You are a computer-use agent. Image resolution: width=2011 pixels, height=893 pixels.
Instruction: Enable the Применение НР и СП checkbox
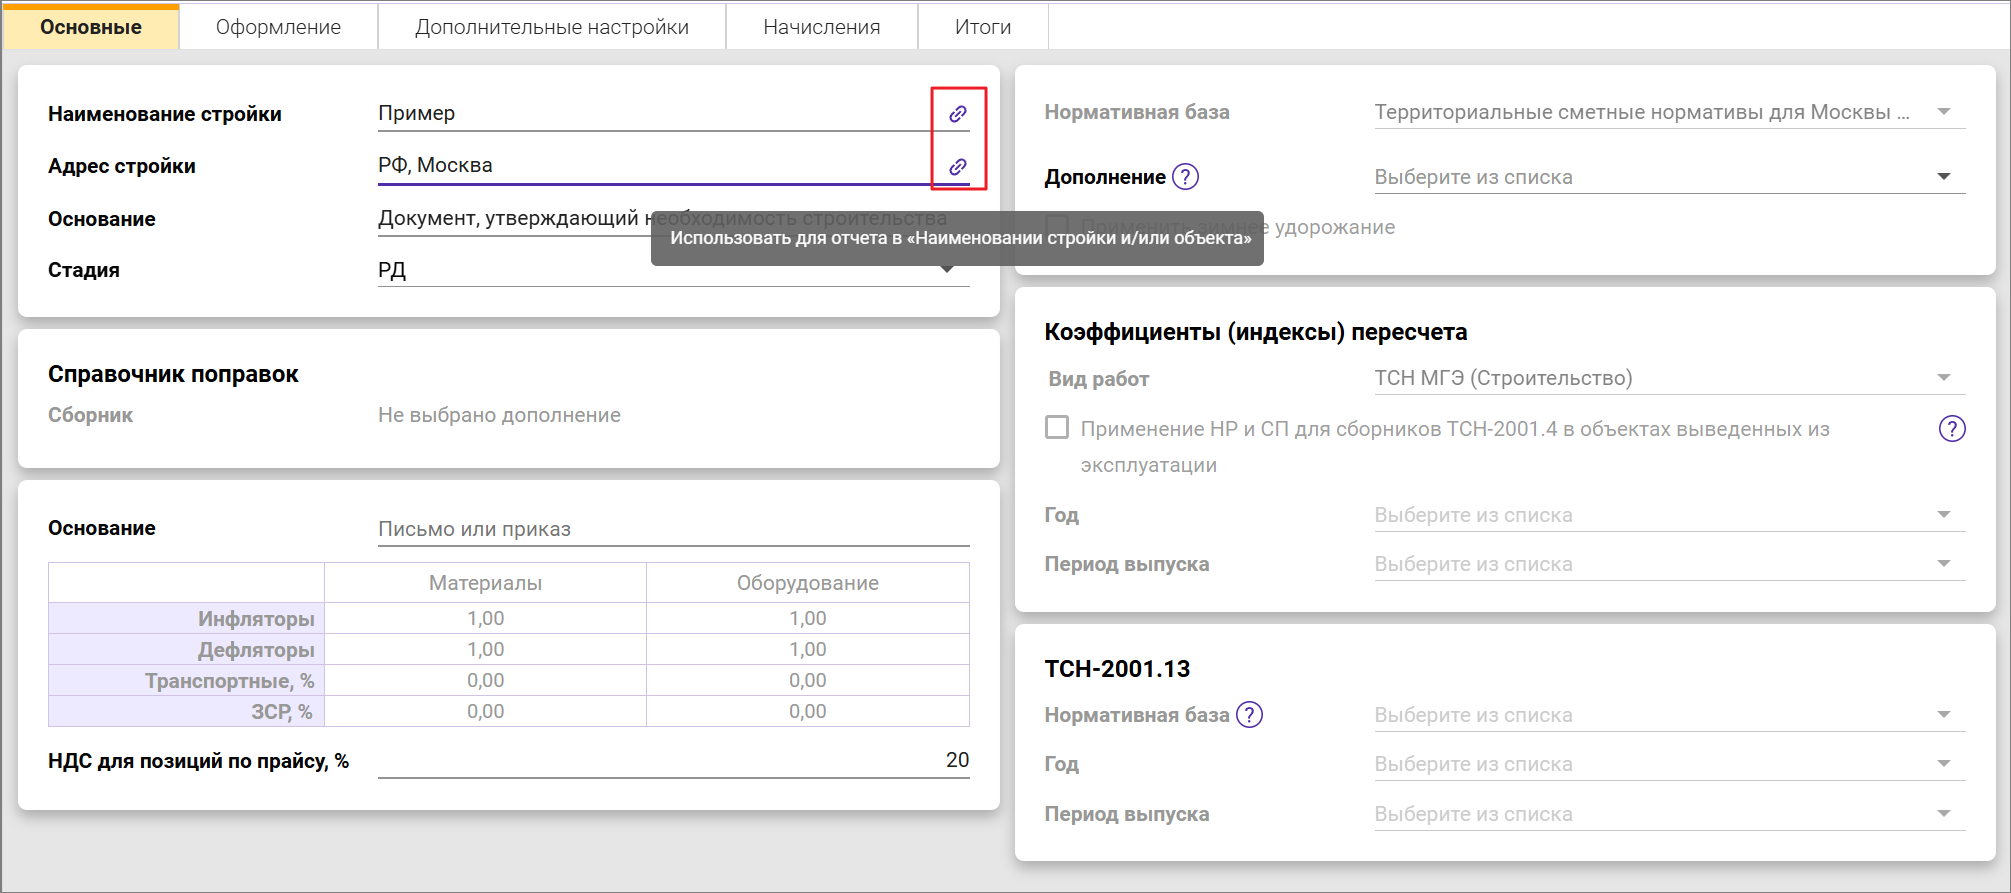pos(1057,428)
